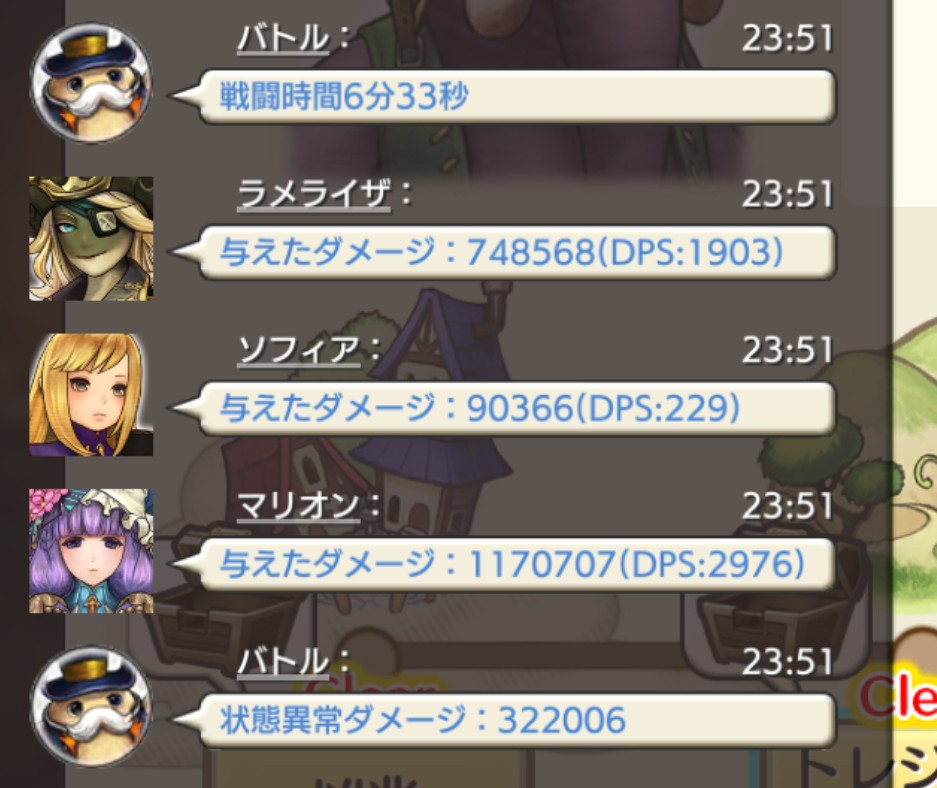
Task: Open the ソフィア name link
Action: (299, 351)
